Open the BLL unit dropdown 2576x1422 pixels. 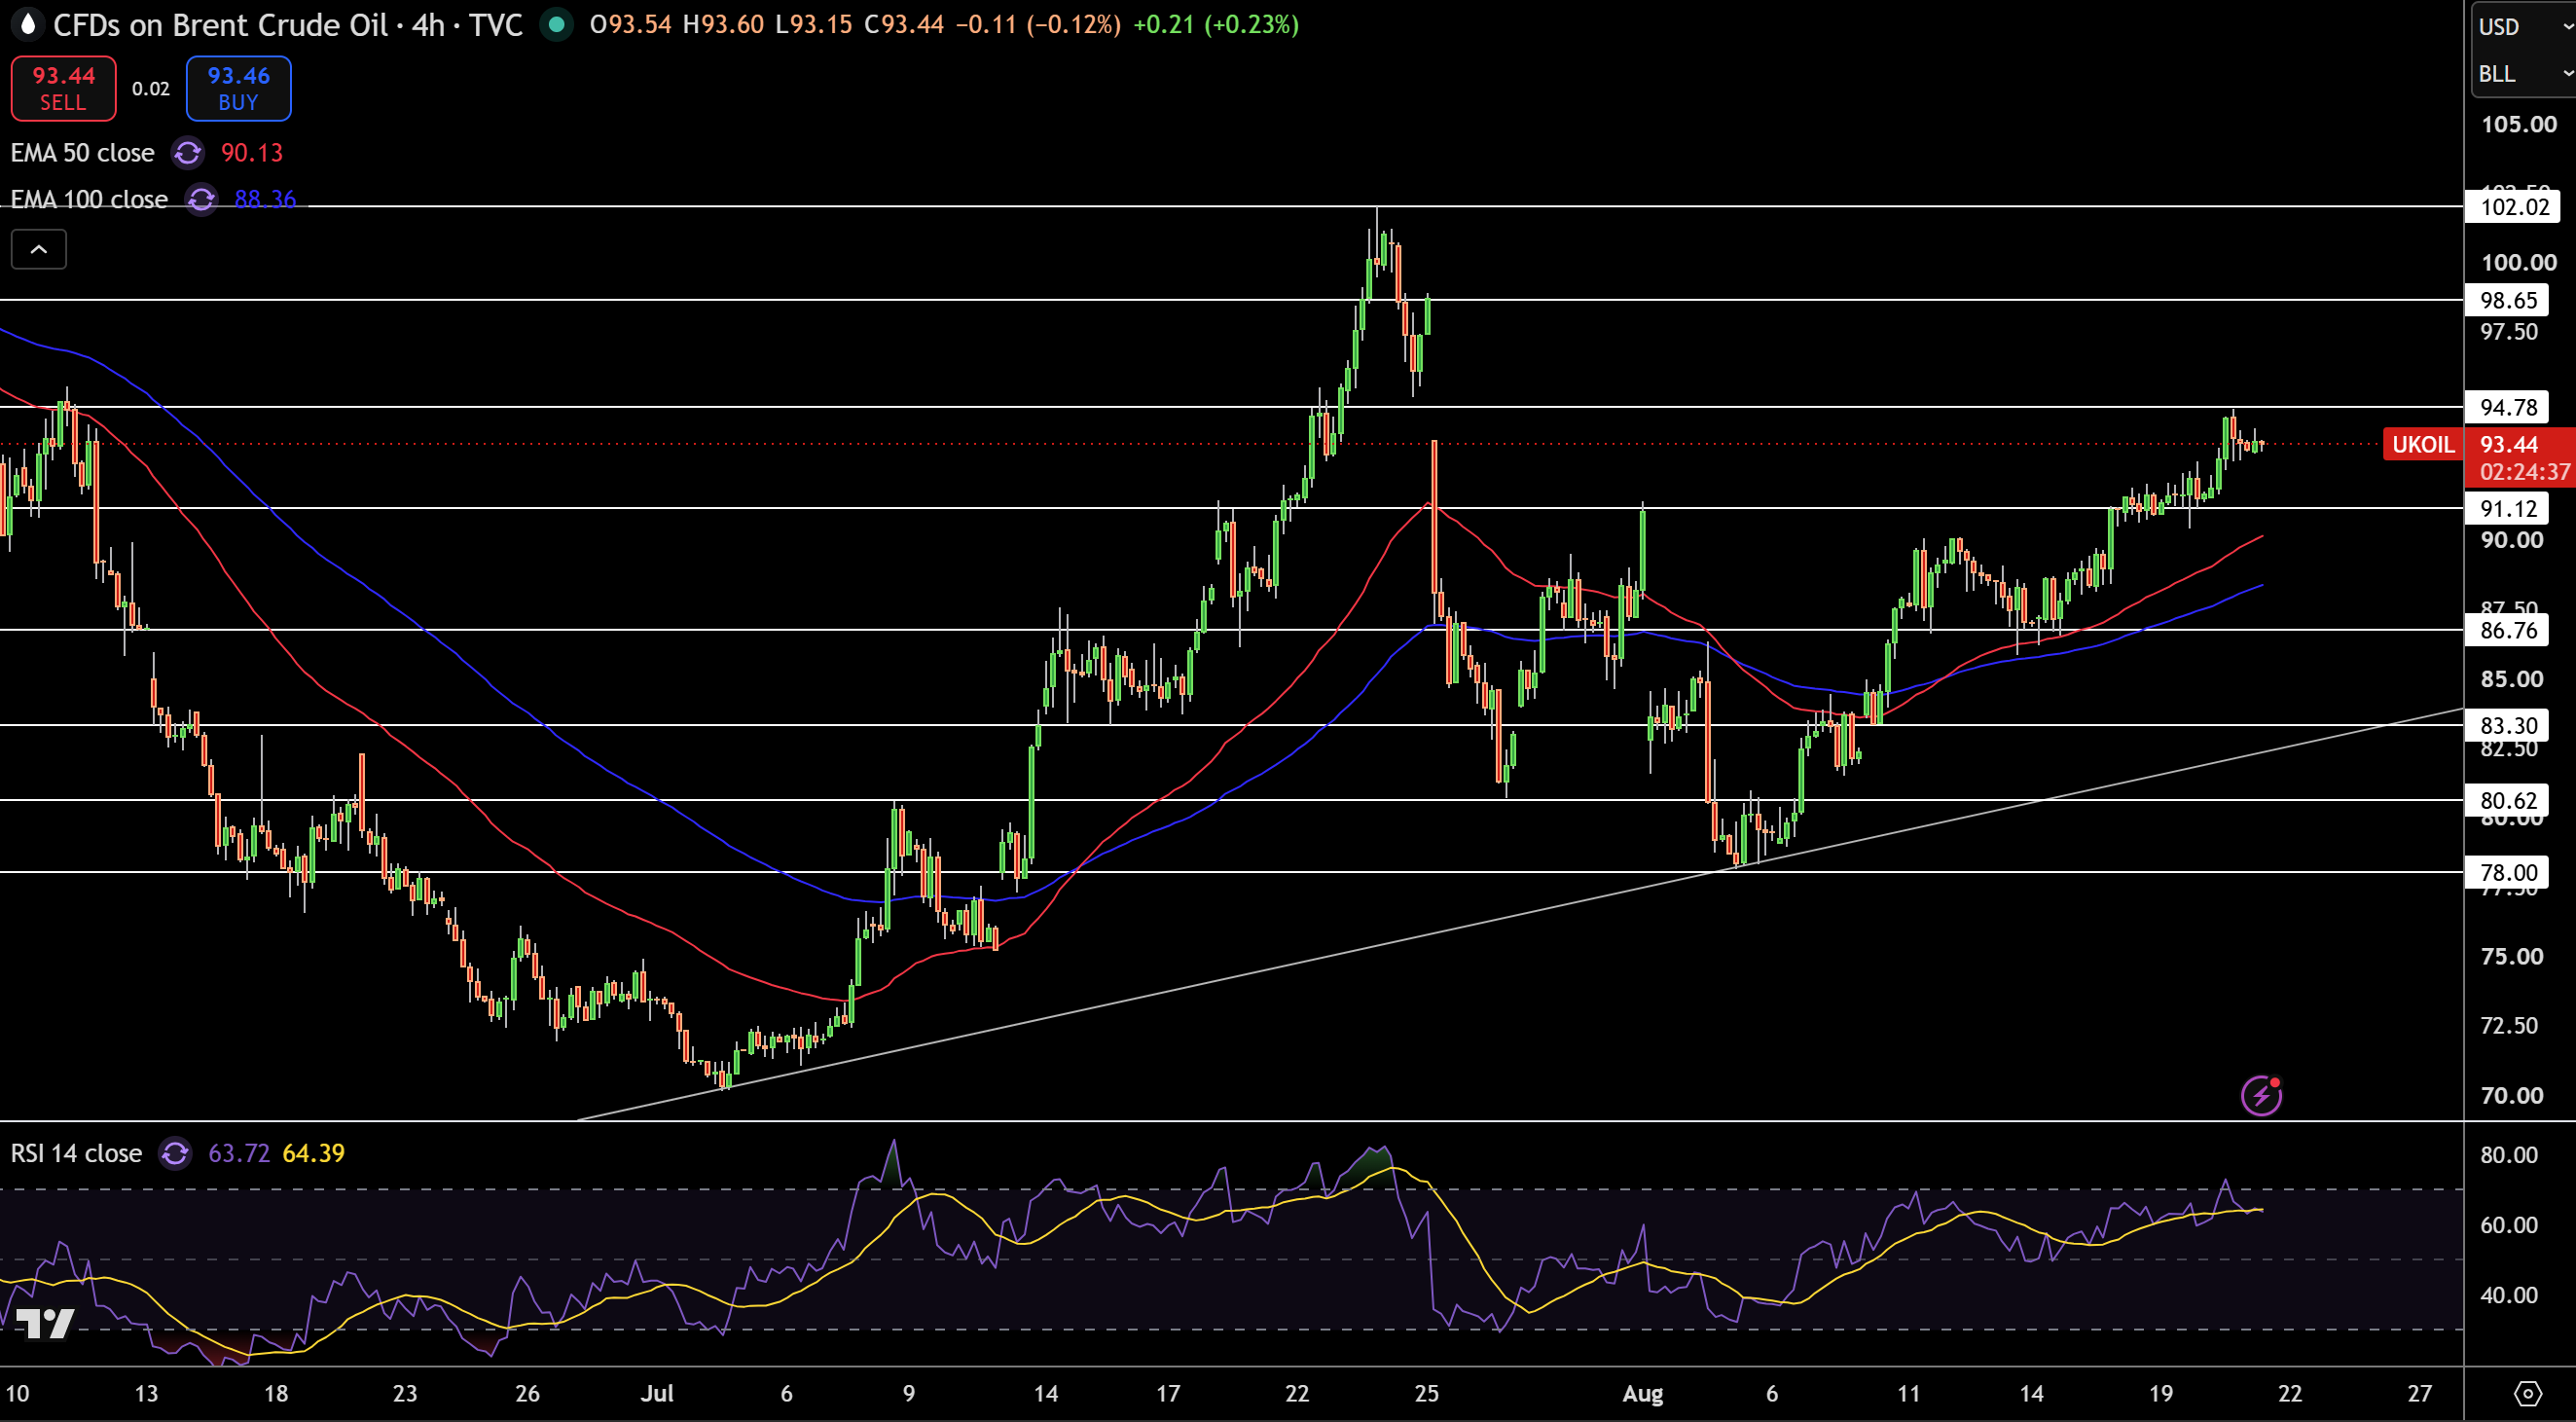2524,74
